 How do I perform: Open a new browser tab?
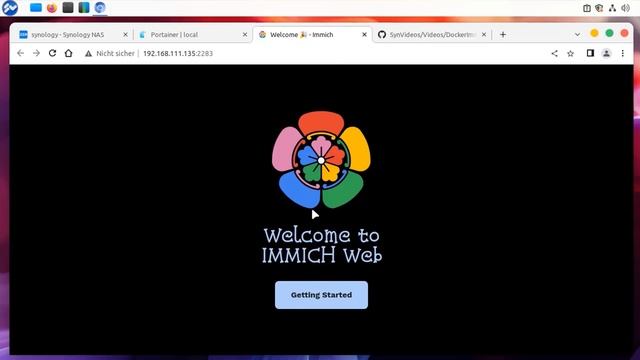pyautogui.click(x=503, y=35)
